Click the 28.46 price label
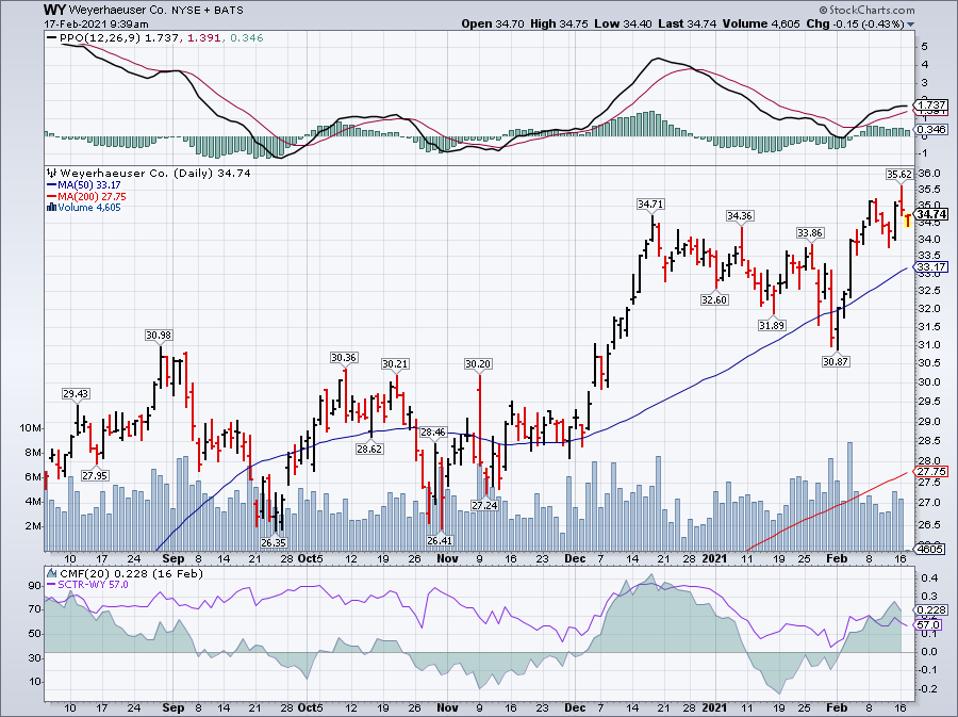Screen dimensions: 958x717 [x=433, y=432]
